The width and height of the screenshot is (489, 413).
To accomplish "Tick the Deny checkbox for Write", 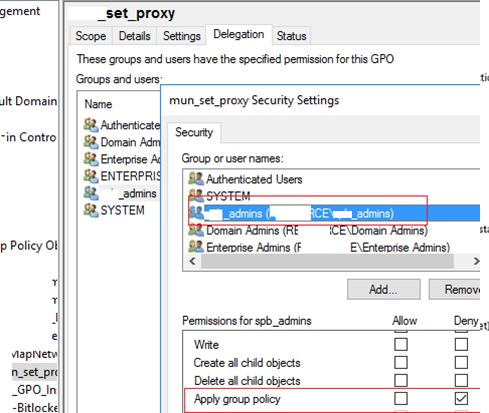I will point(461,344).
